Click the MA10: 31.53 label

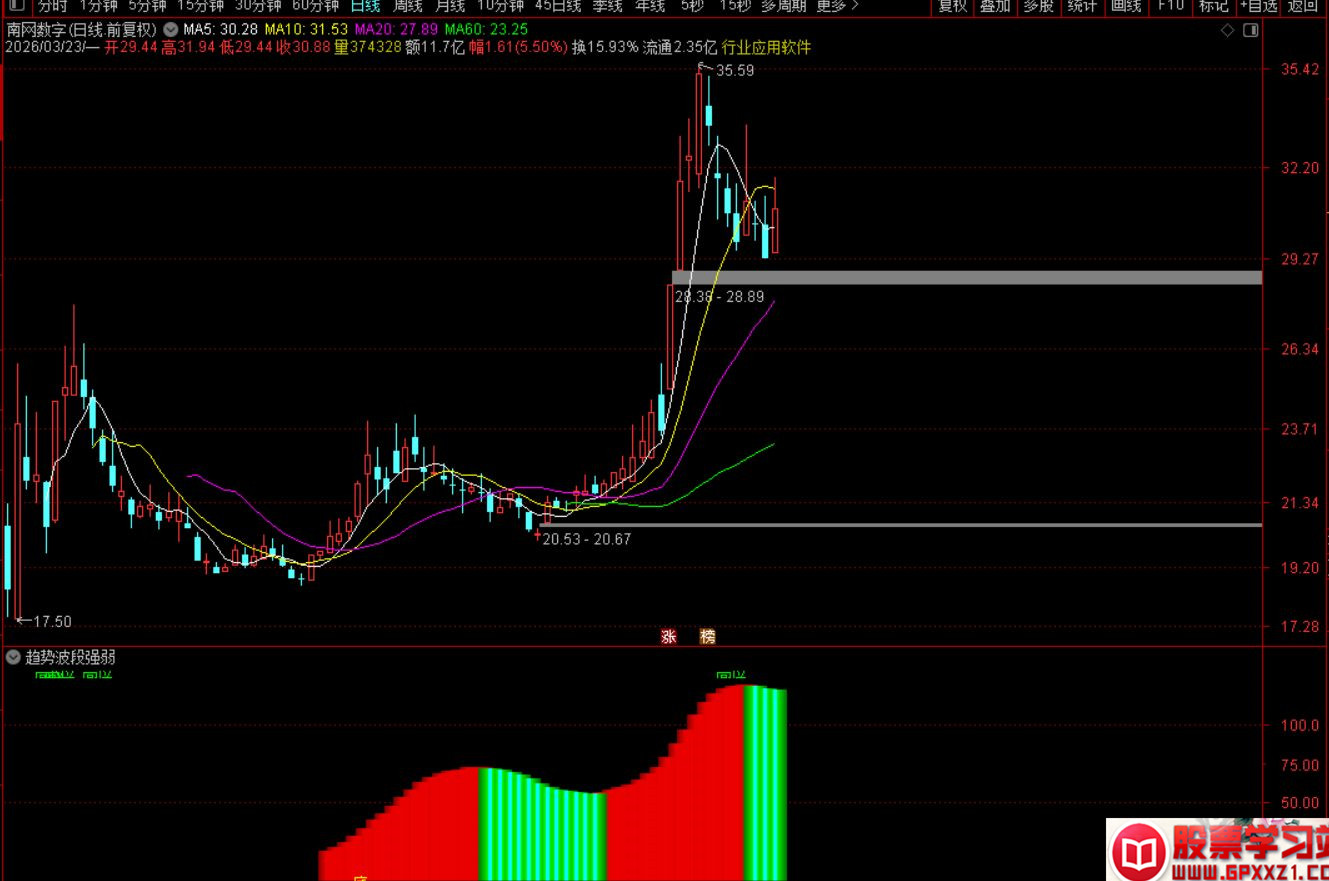click(306, 30)
